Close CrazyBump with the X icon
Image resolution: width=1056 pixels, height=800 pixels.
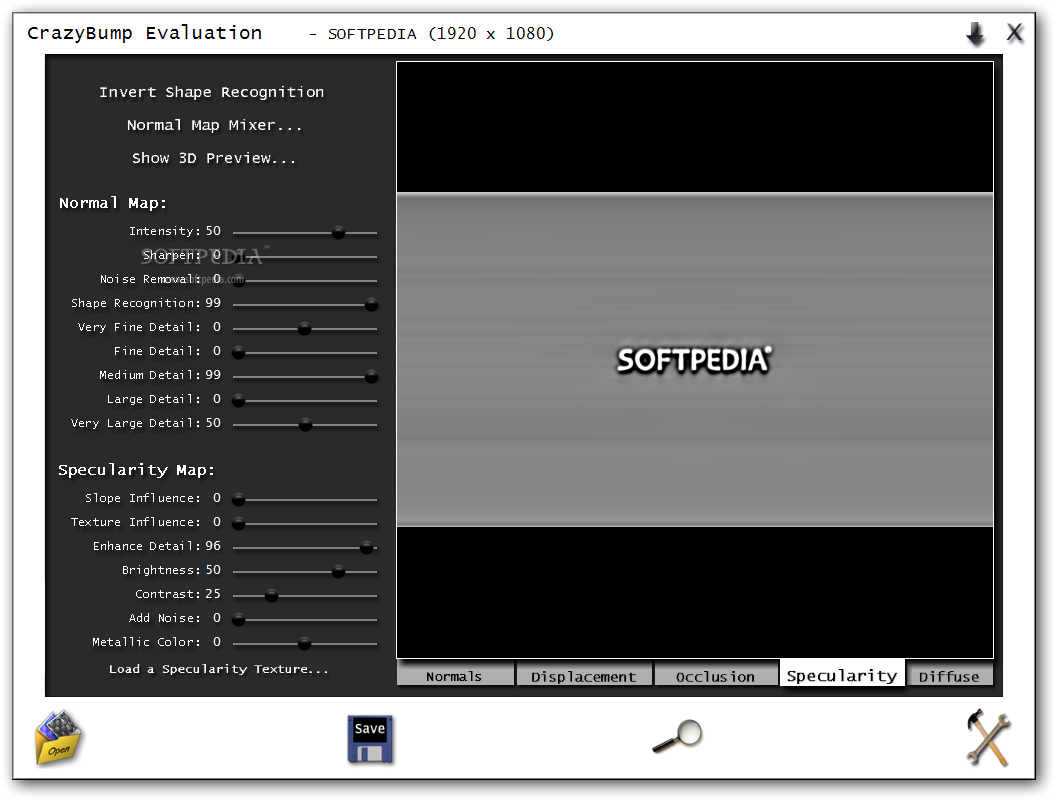(1015, 32)
